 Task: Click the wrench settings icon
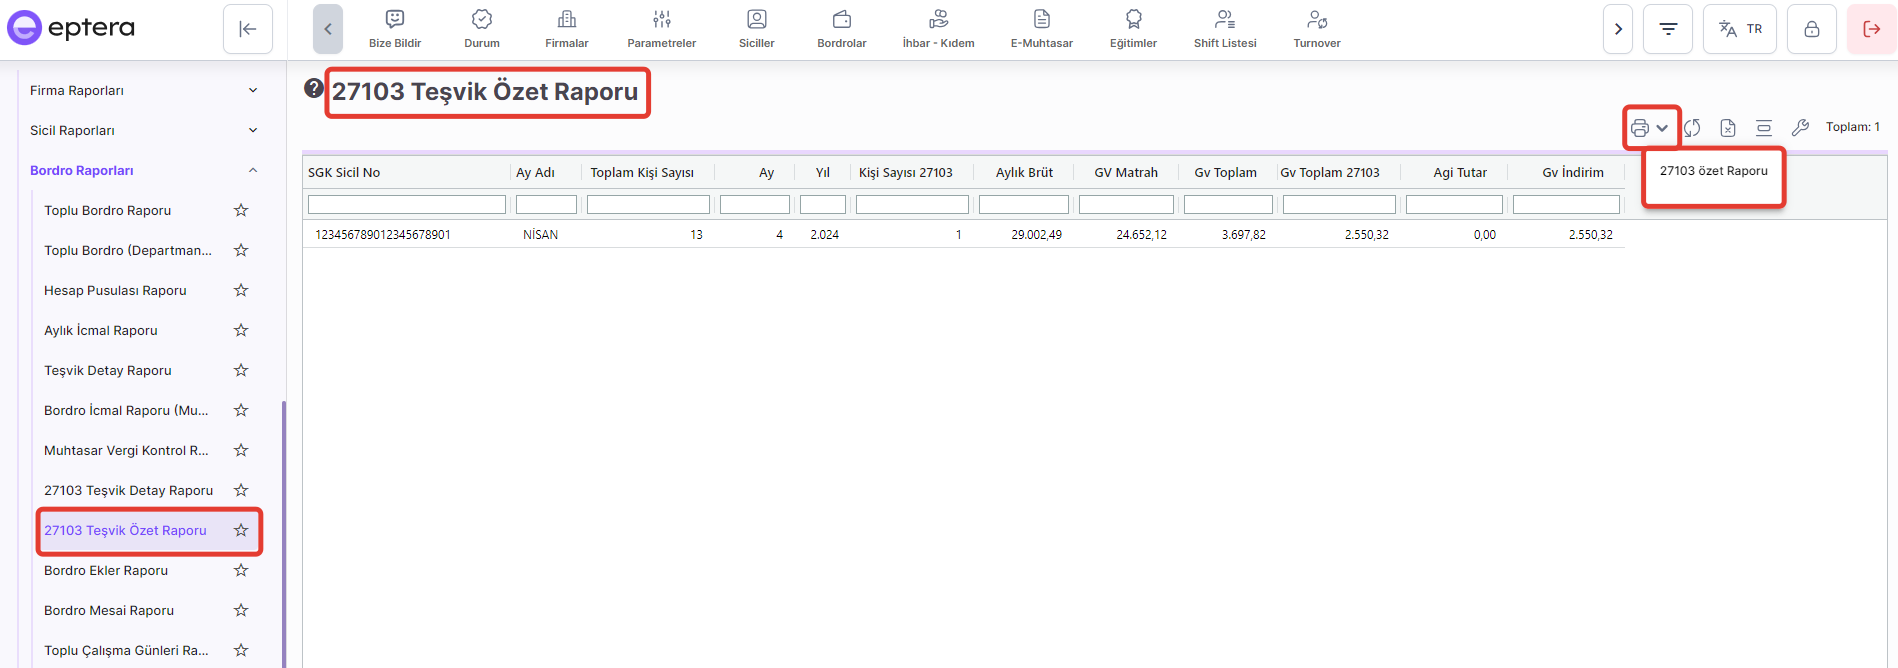point(1800,128)
